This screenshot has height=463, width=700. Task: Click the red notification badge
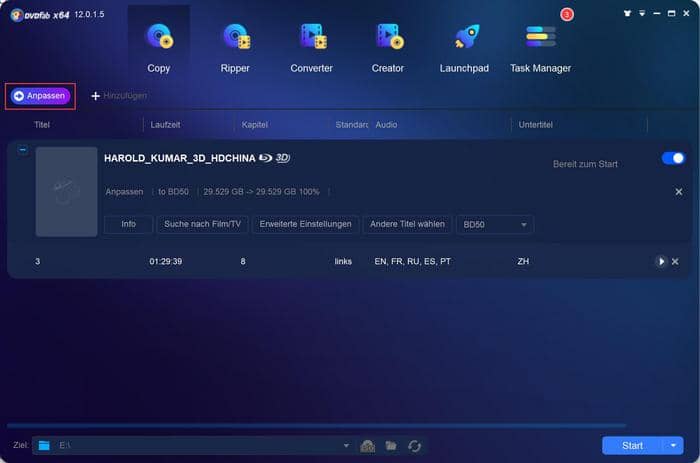click(x=567, y=14)
